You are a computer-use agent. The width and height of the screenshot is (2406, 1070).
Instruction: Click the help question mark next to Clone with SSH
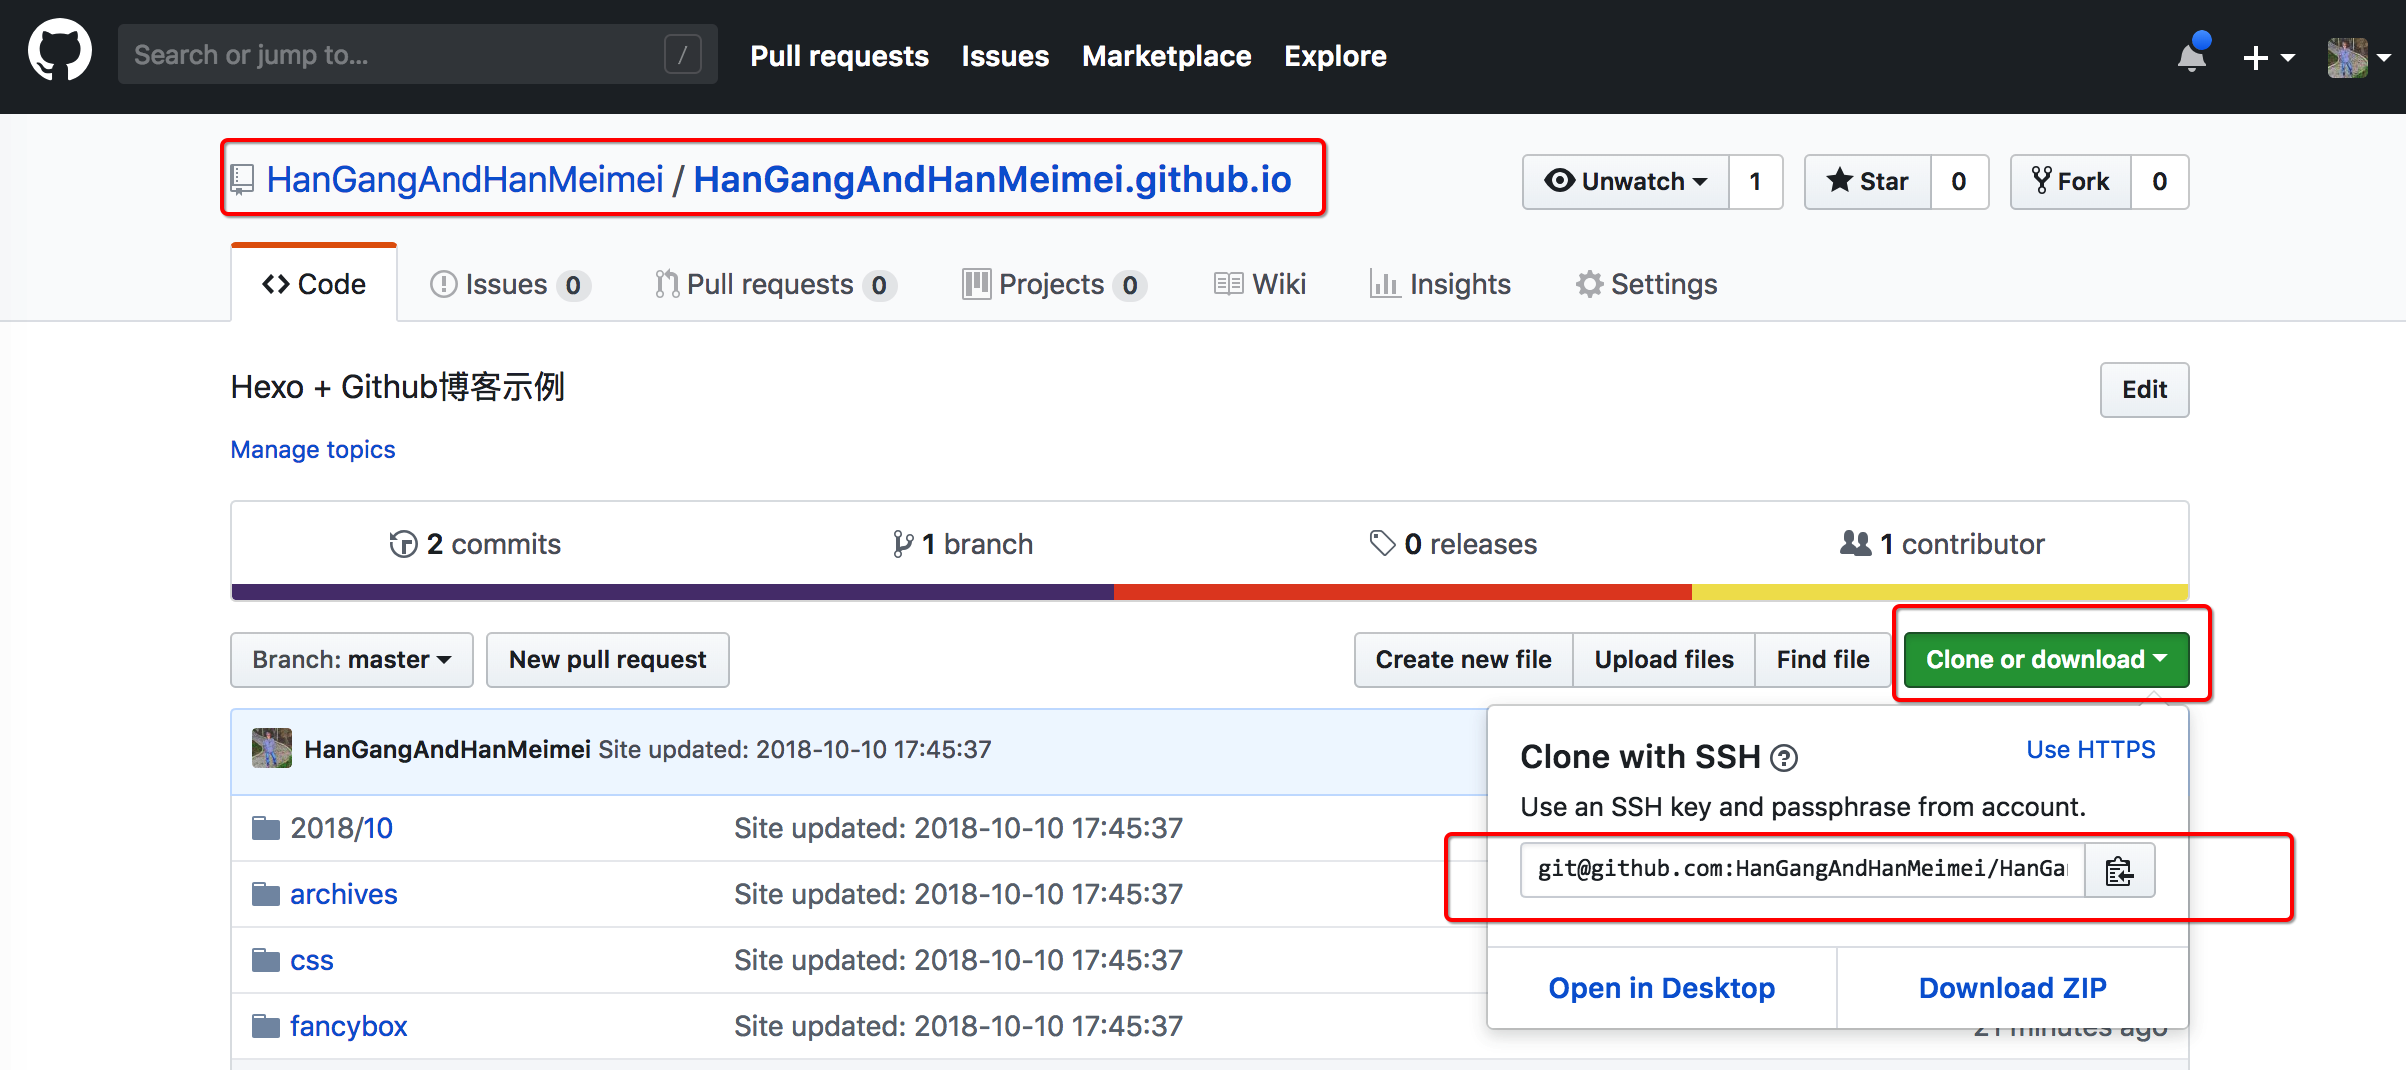point(1784,759)
